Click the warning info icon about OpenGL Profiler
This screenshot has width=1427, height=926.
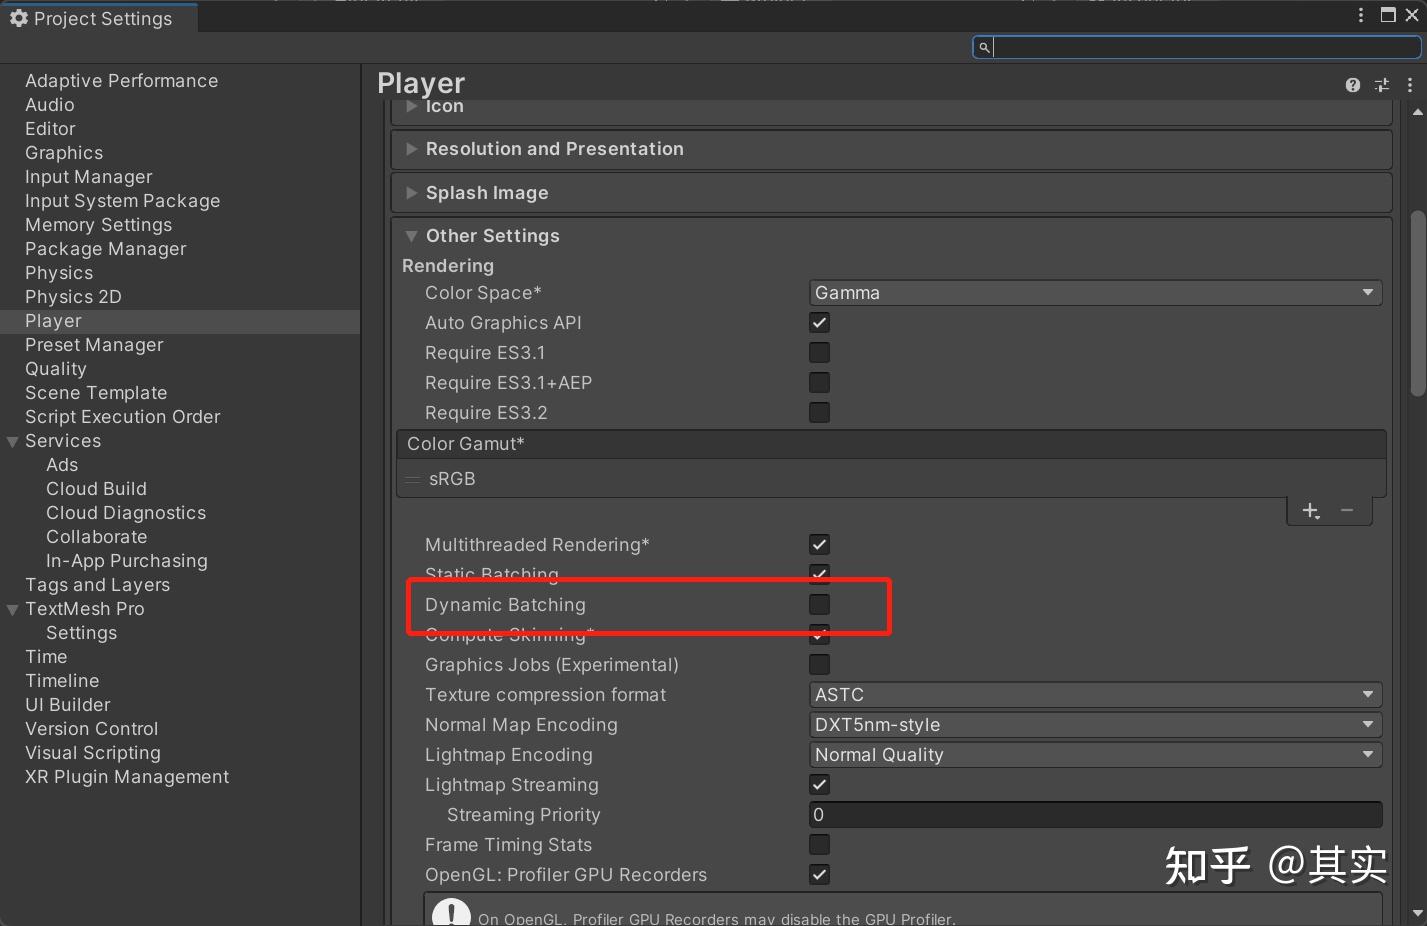(450, 911)
